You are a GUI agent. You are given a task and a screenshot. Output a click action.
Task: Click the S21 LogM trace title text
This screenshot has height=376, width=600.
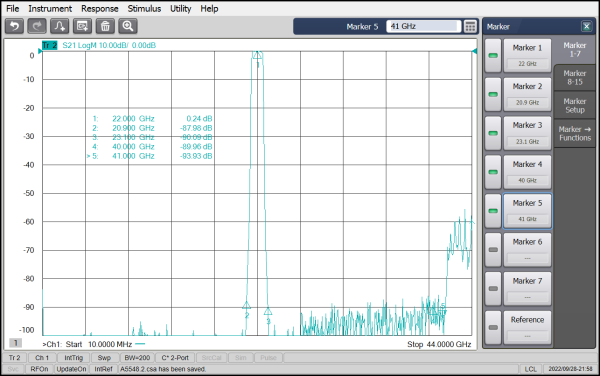point(109,45)
